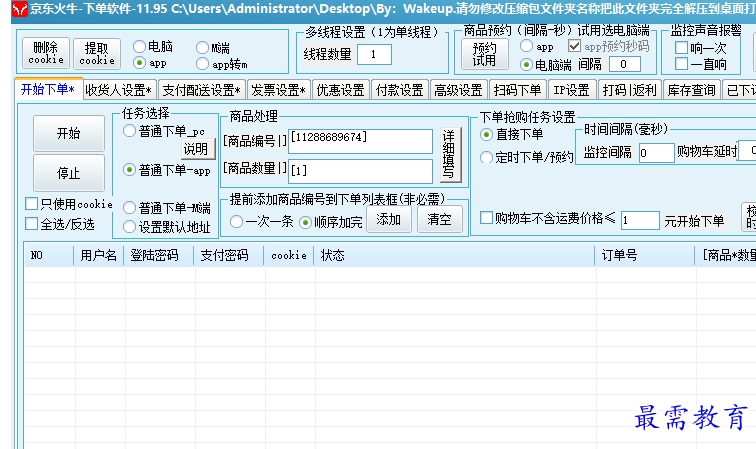Screen dimensions: 756x449
Task: Select the 电脑 radio option
Action: [x=139, y=46]
